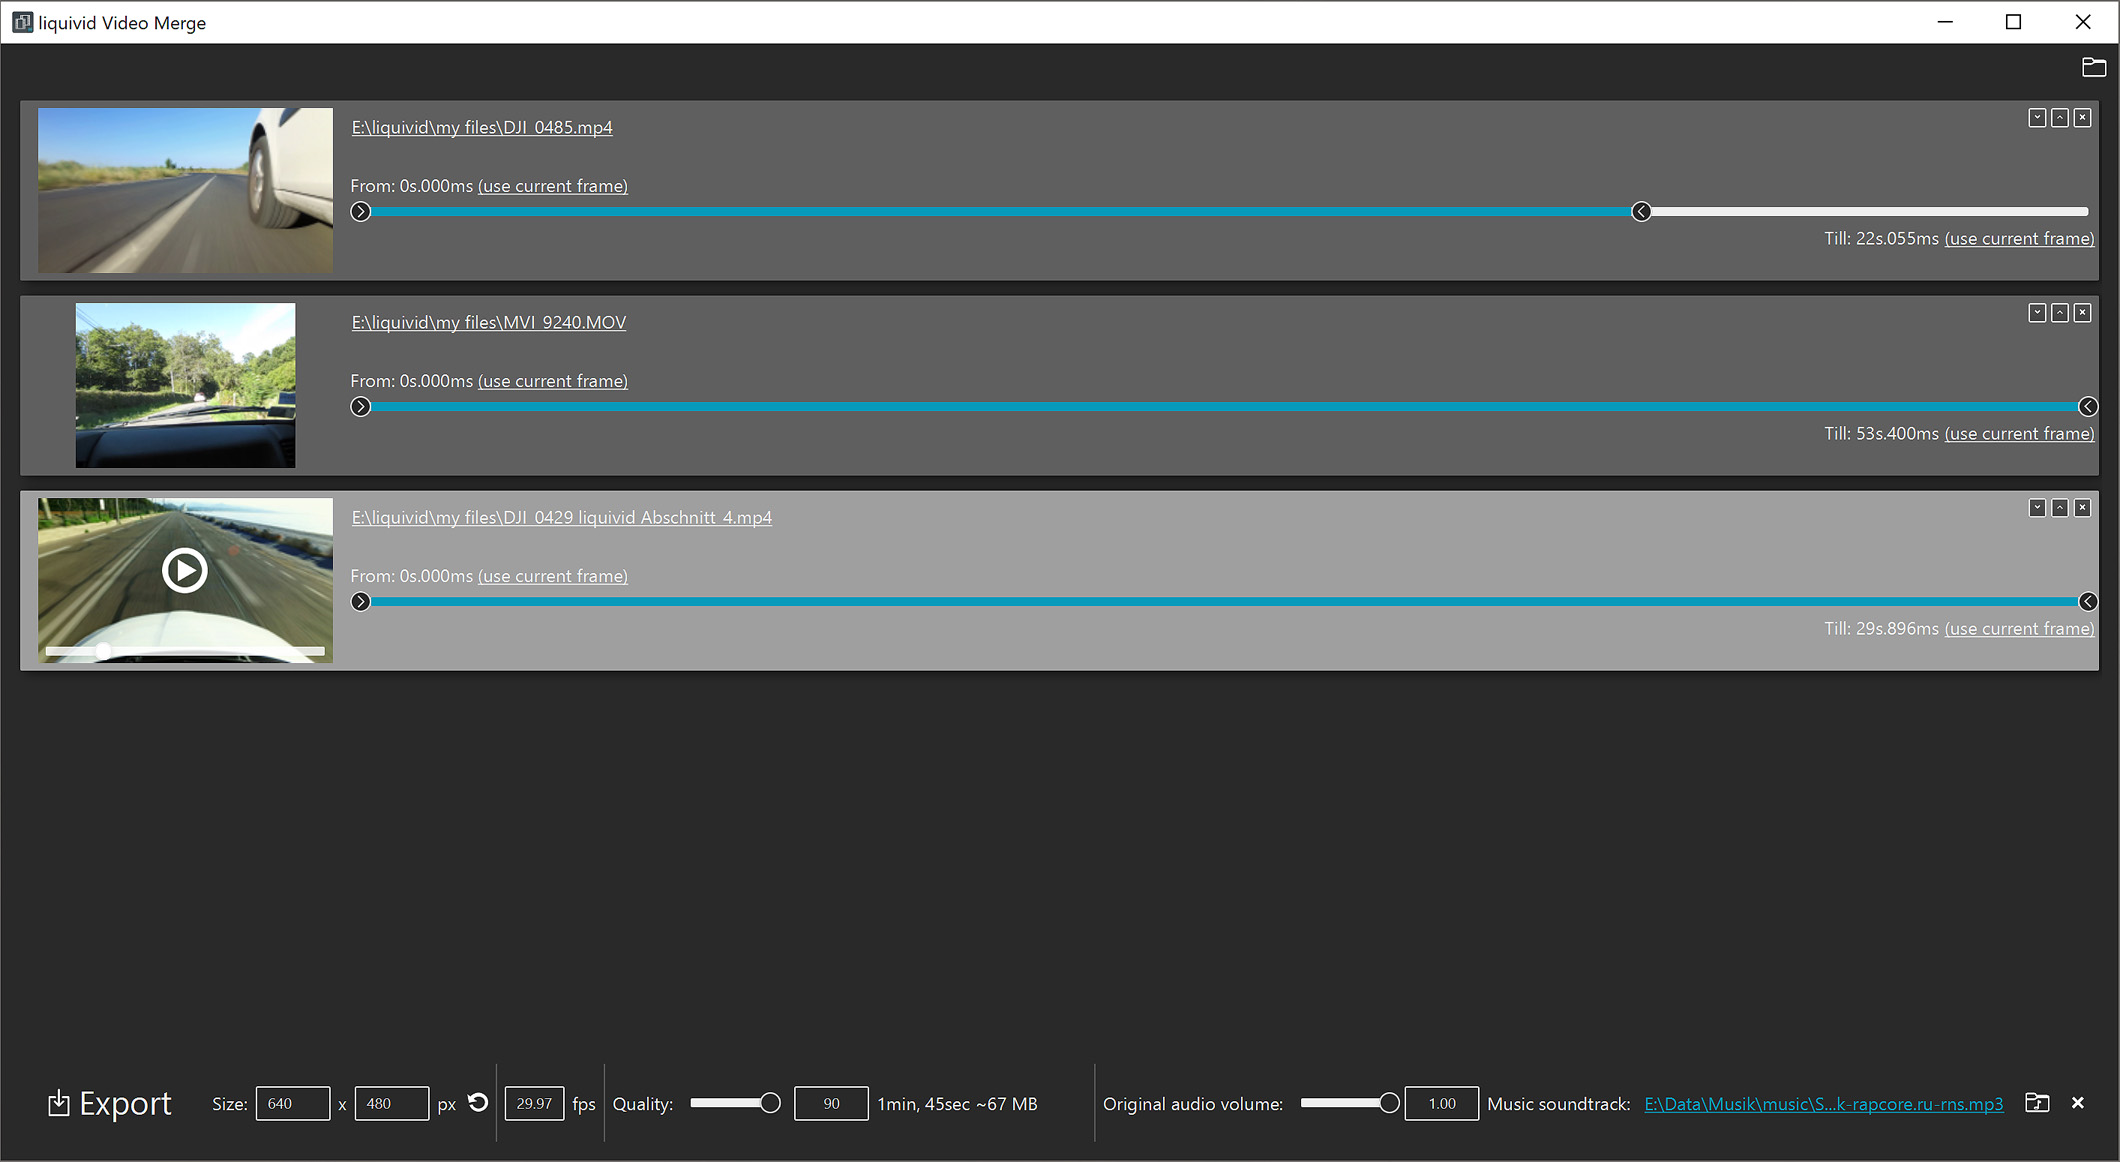Play the DJI_0429 clip preview
2120x1162 pixels.
[184, 570]
